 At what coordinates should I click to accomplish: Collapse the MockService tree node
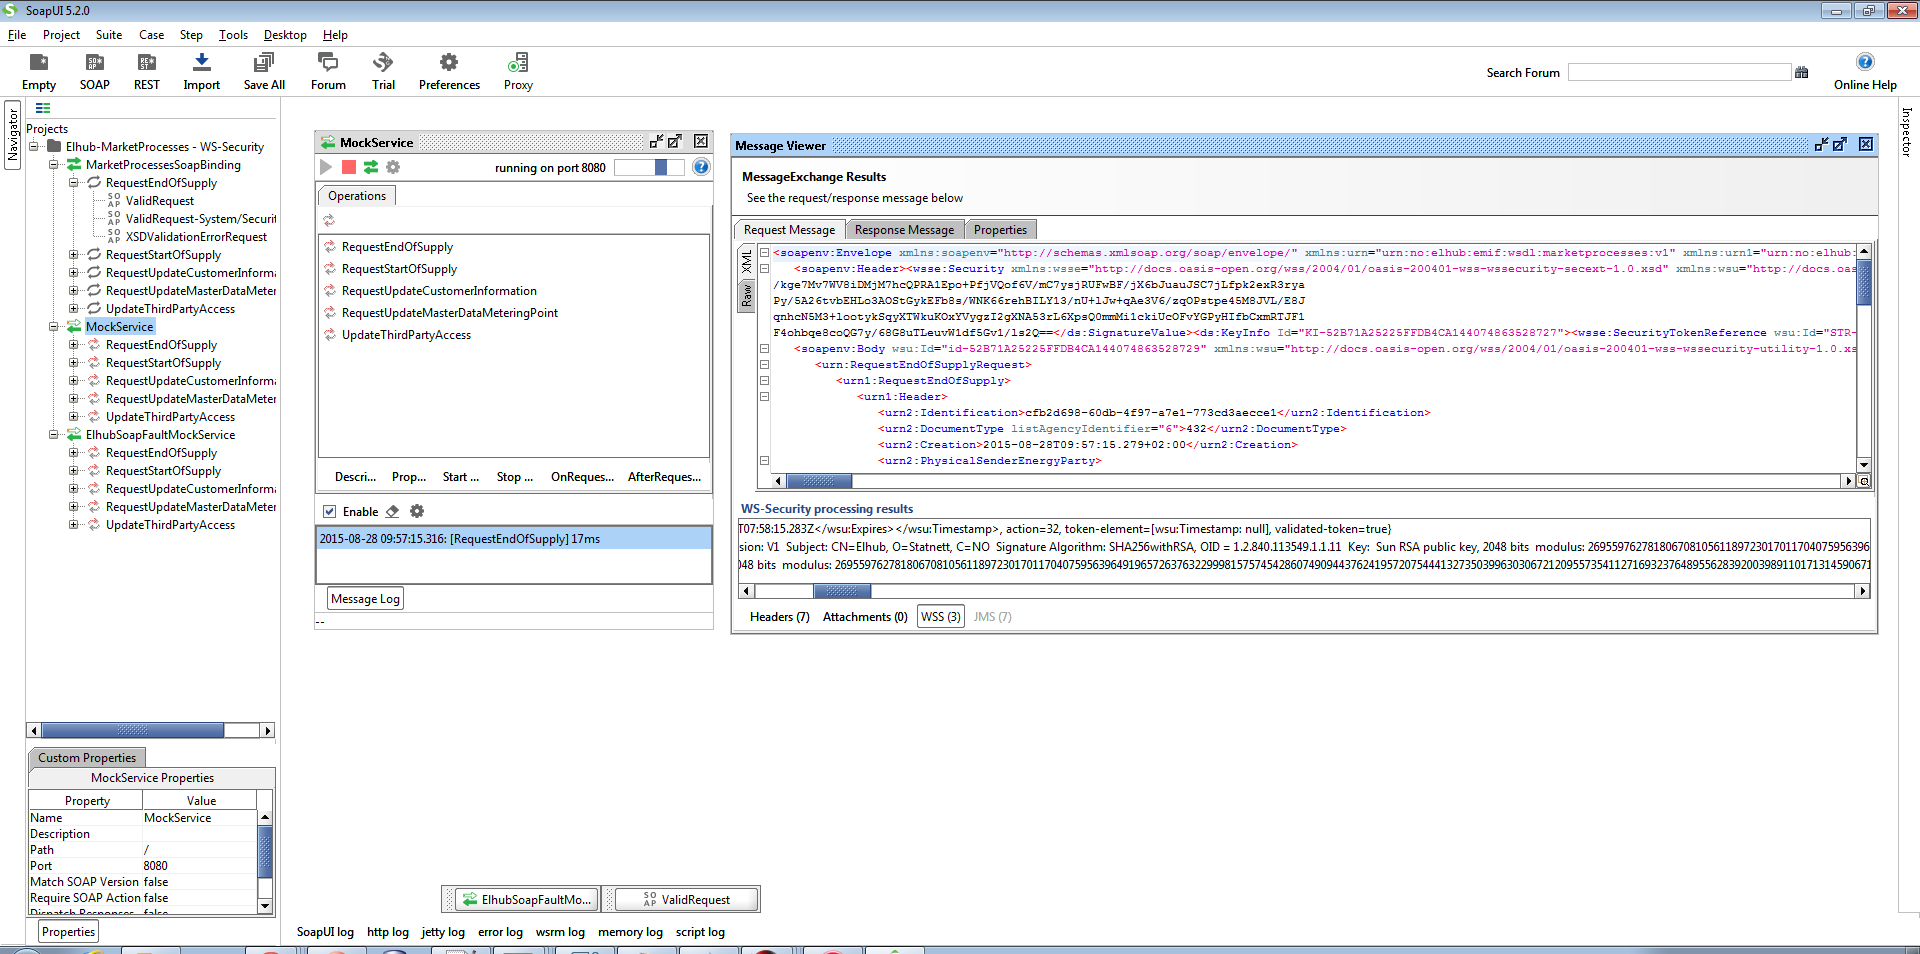pyautogui.click(x=54, y=327)
